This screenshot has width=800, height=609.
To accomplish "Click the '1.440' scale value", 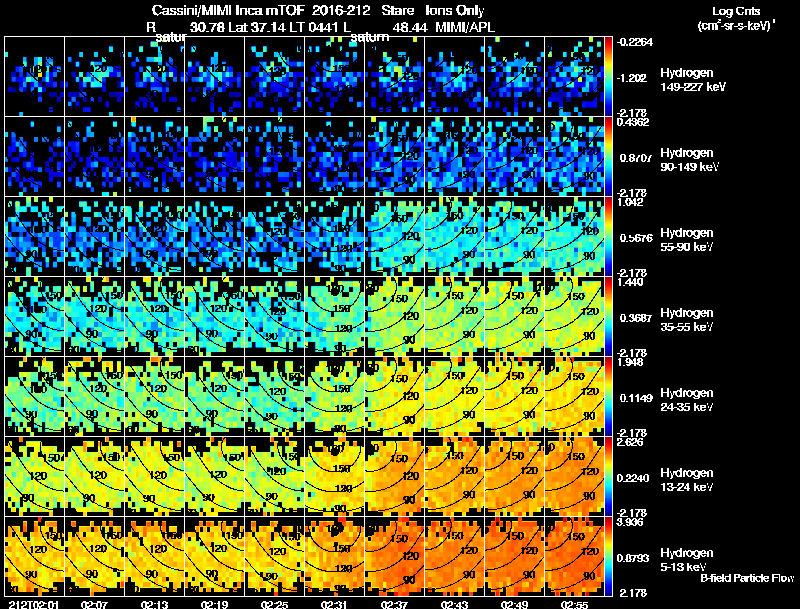I will 630,282.
